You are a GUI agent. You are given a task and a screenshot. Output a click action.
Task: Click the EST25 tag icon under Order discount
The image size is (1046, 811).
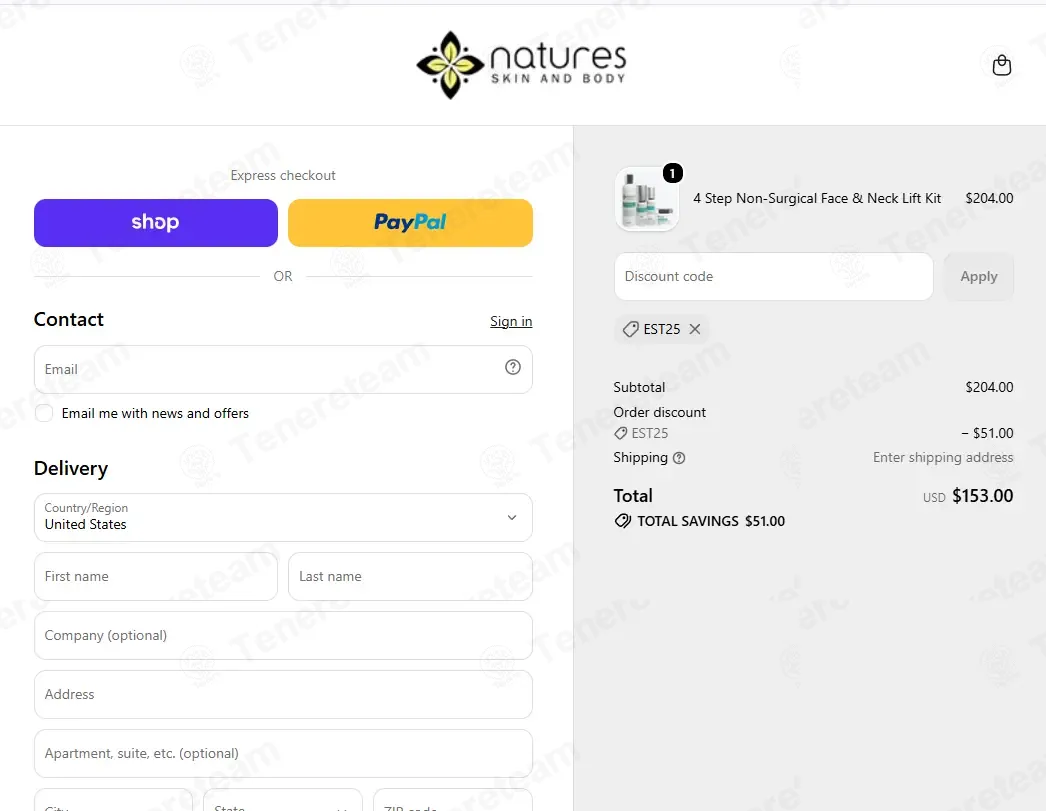[x=620, y=434]
